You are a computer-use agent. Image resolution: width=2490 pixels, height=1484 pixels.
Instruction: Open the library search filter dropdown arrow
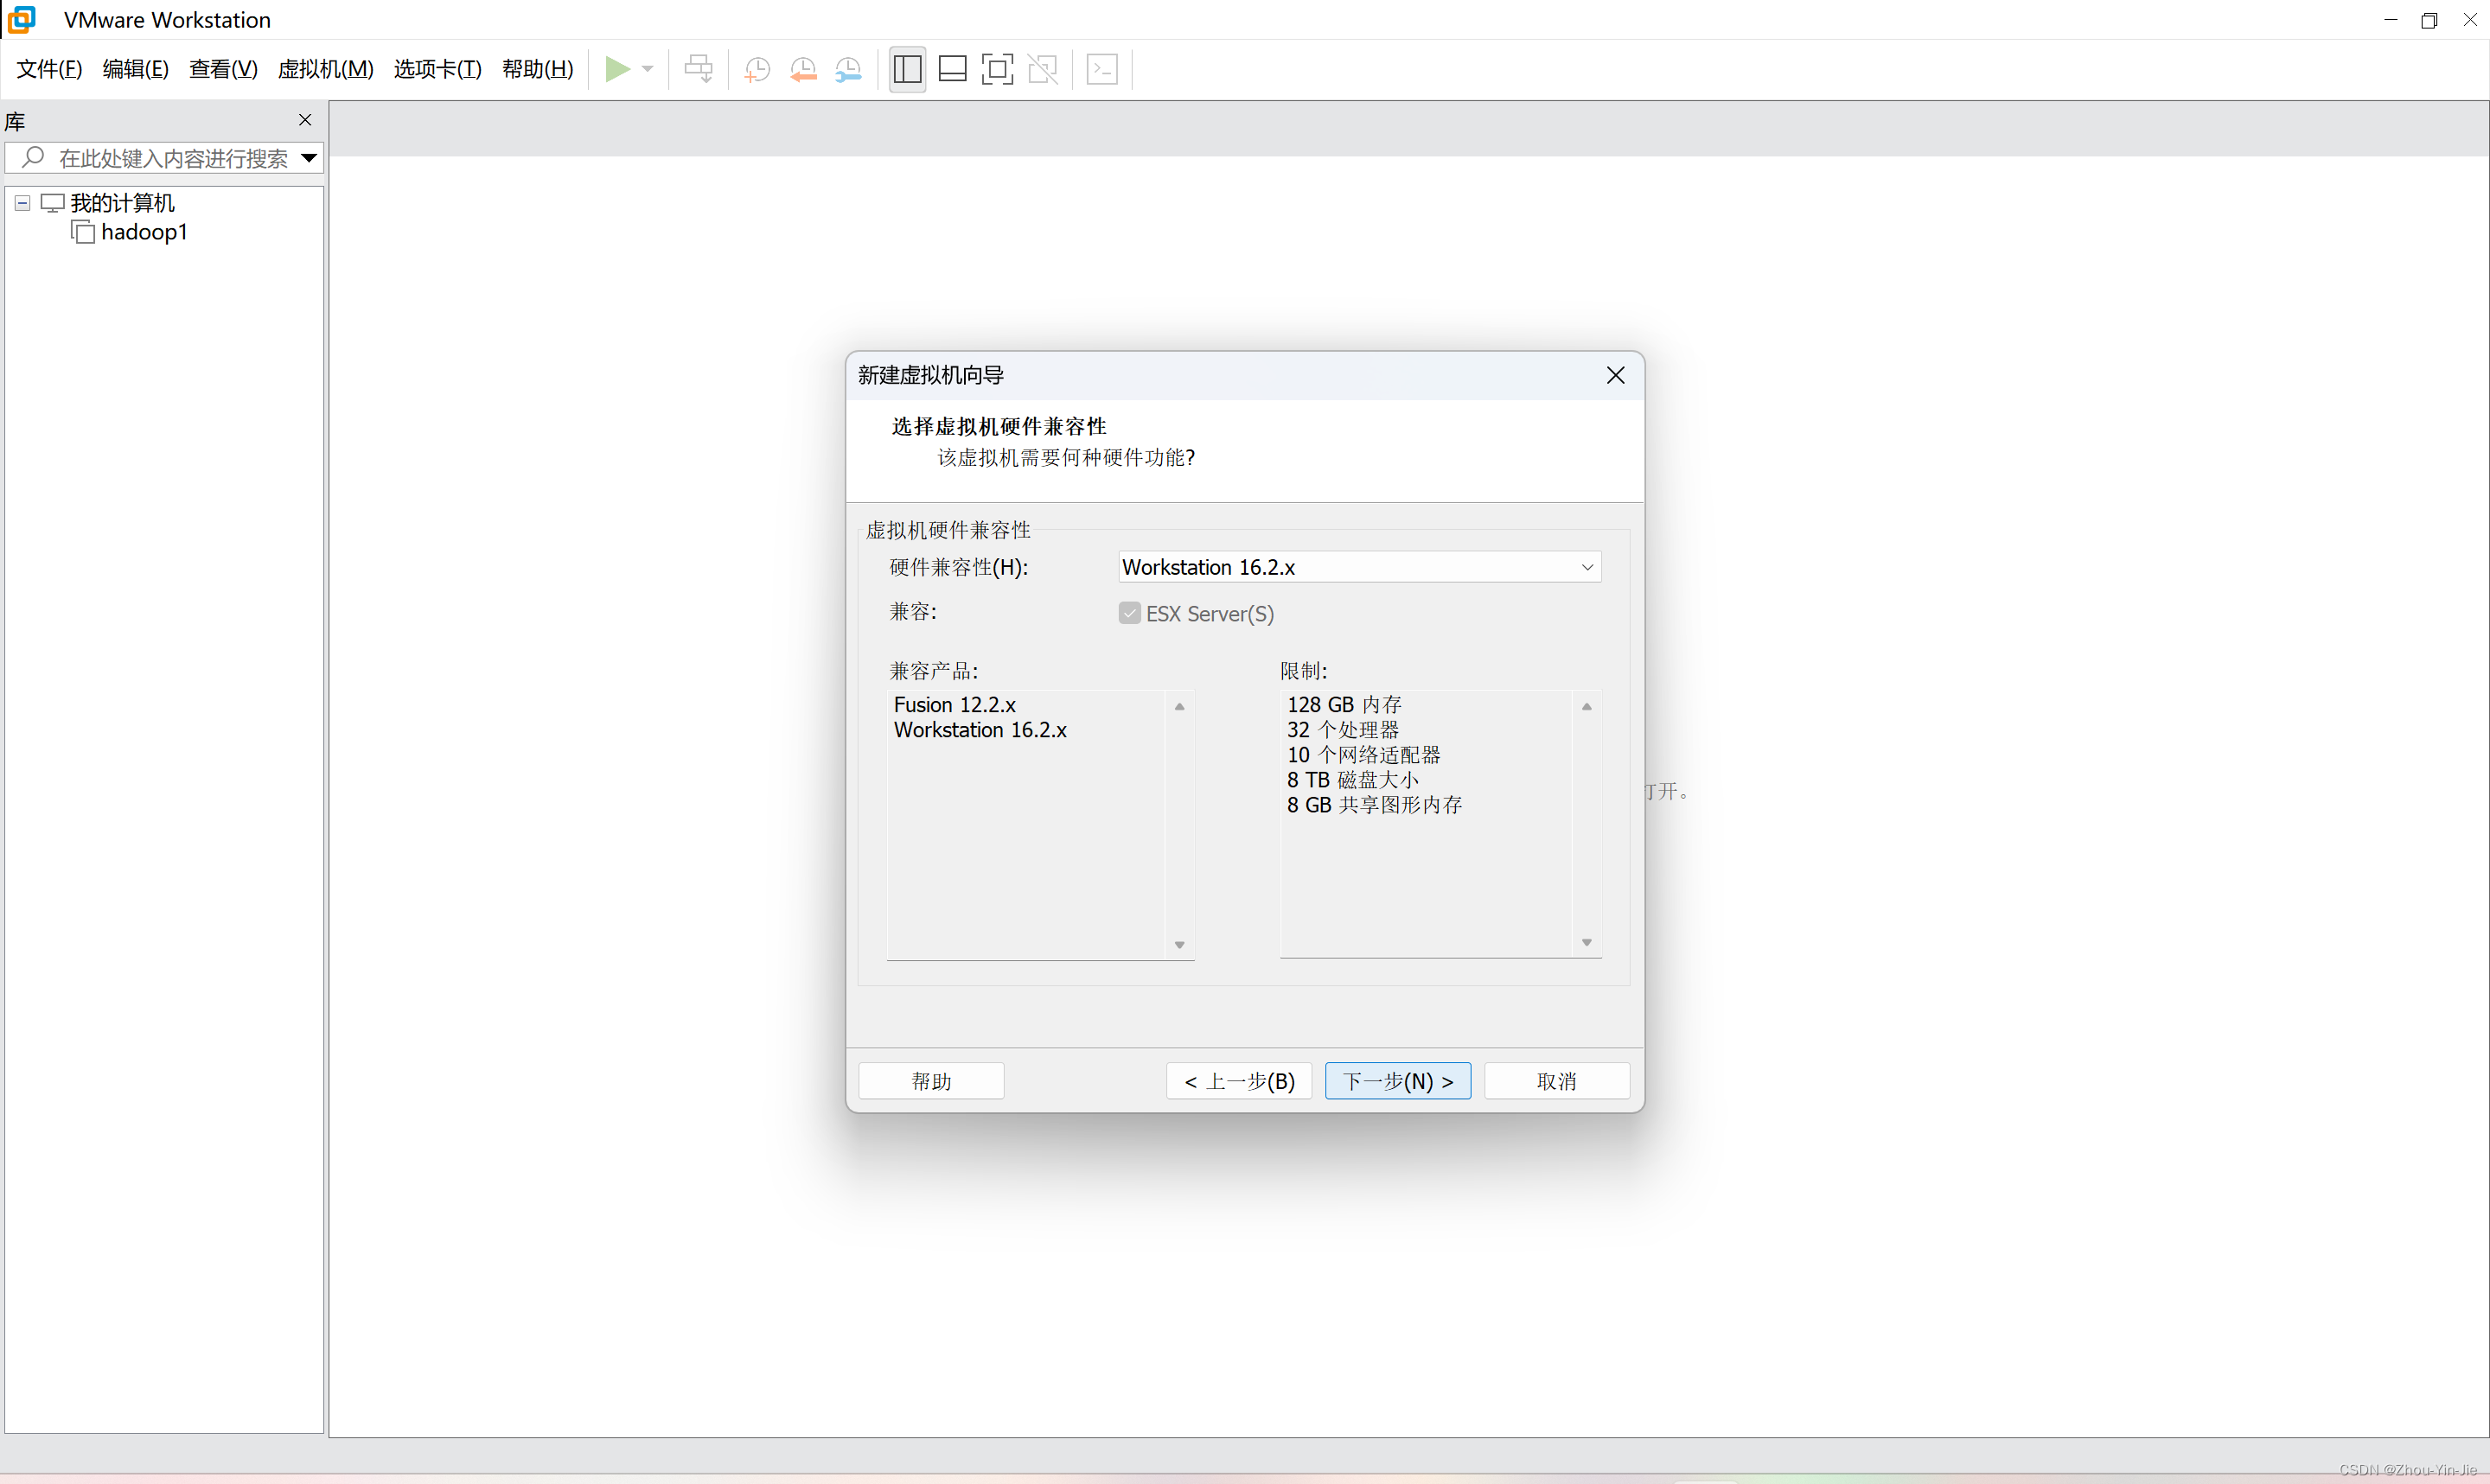click(x=309, y=158)
